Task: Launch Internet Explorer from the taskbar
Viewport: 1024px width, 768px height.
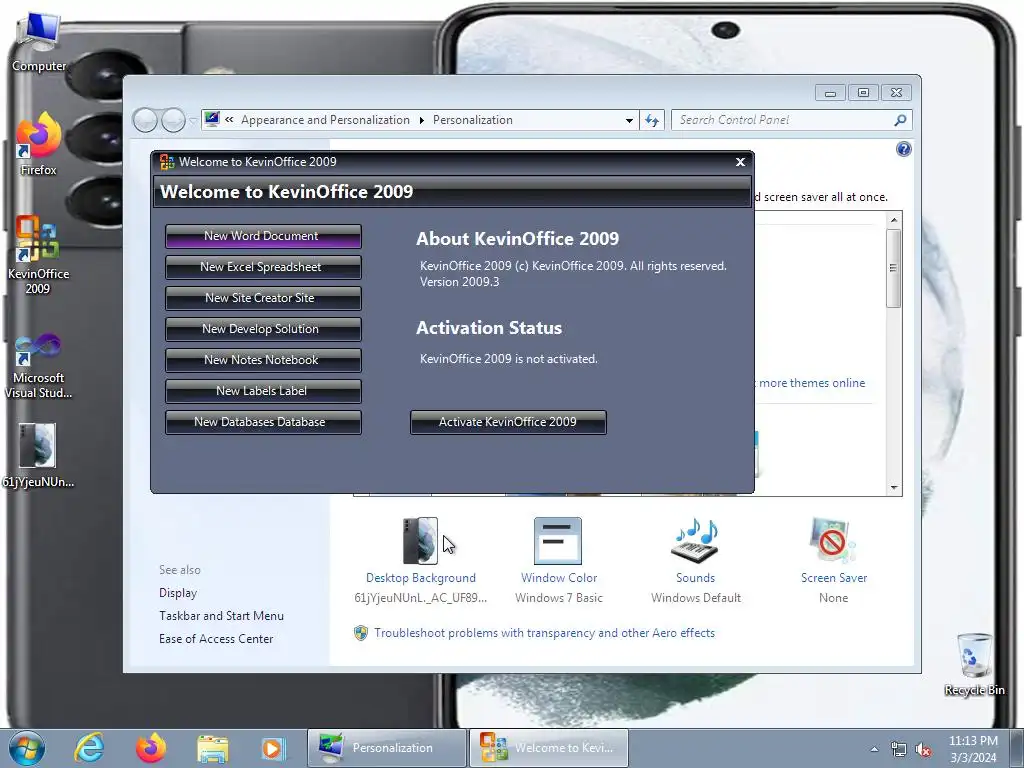Action: [89, 748]
